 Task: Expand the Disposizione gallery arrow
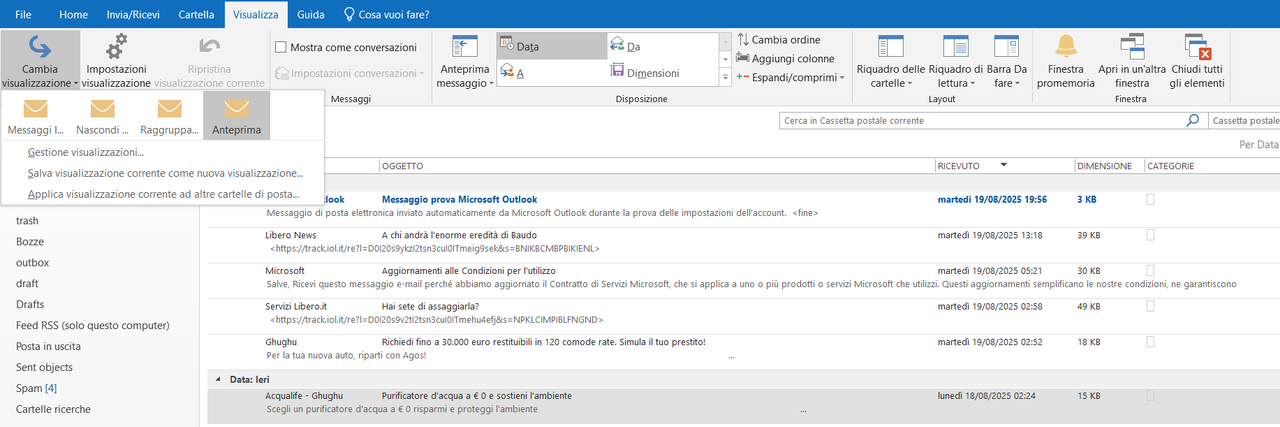[725, 78]
